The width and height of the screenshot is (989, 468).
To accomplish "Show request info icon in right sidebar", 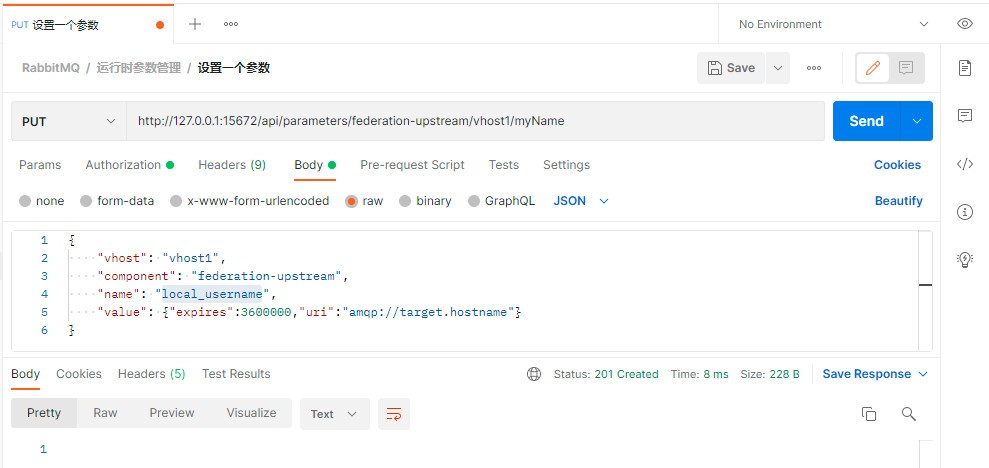I will point(964,212).
